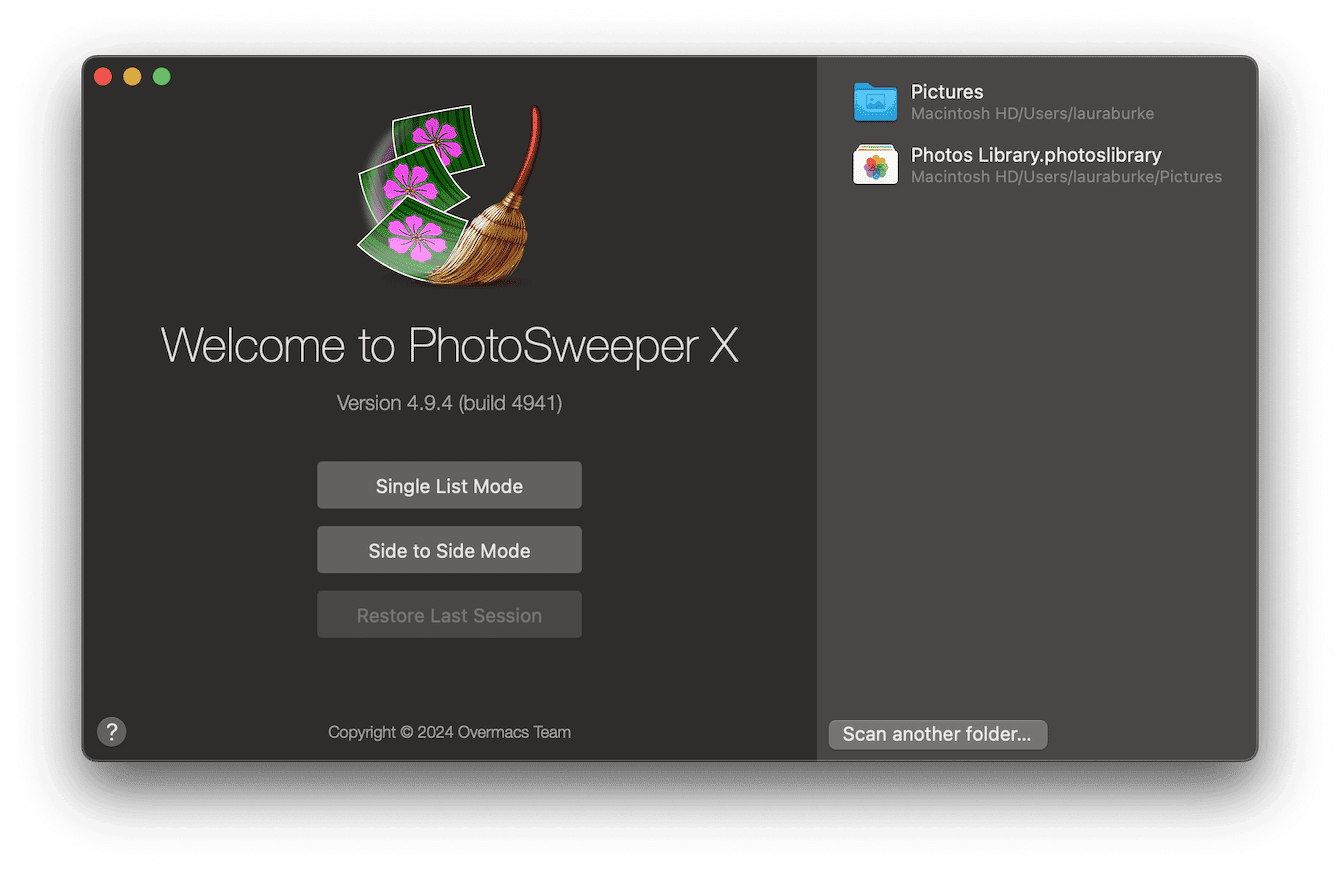
Task: Click the photoslibrary package icon in the sidebar
Action: click(875, 165)
